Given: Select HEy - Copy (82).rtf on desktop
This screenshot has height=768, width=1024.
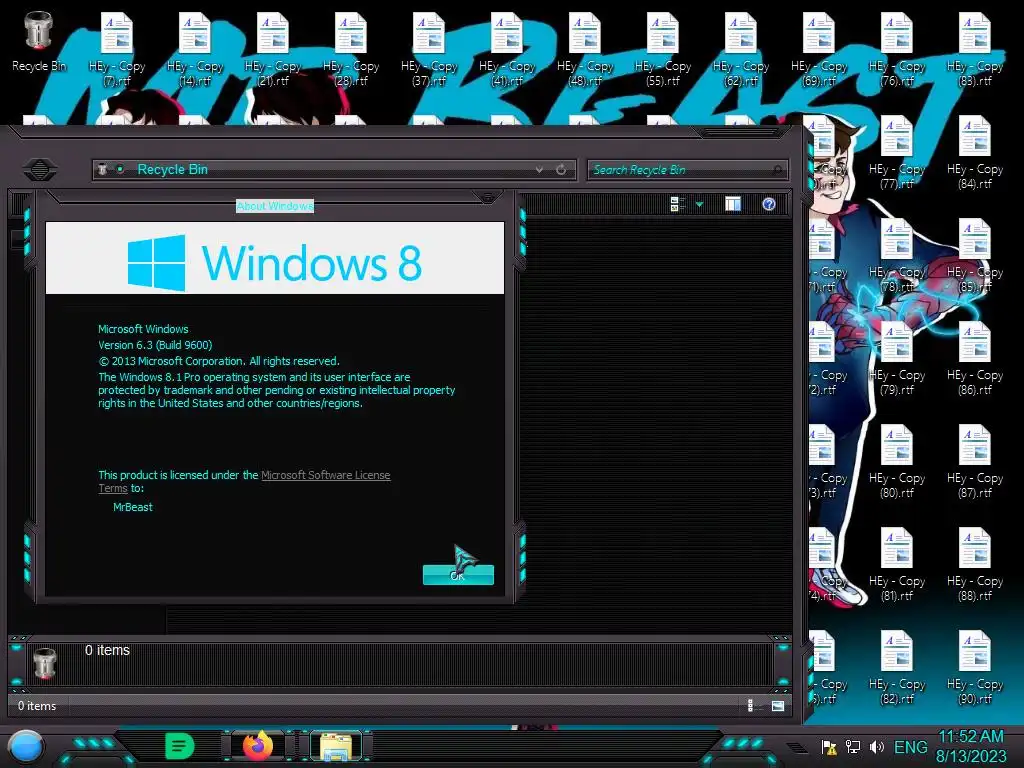Looking at the screenshot, I should point(897,667).
